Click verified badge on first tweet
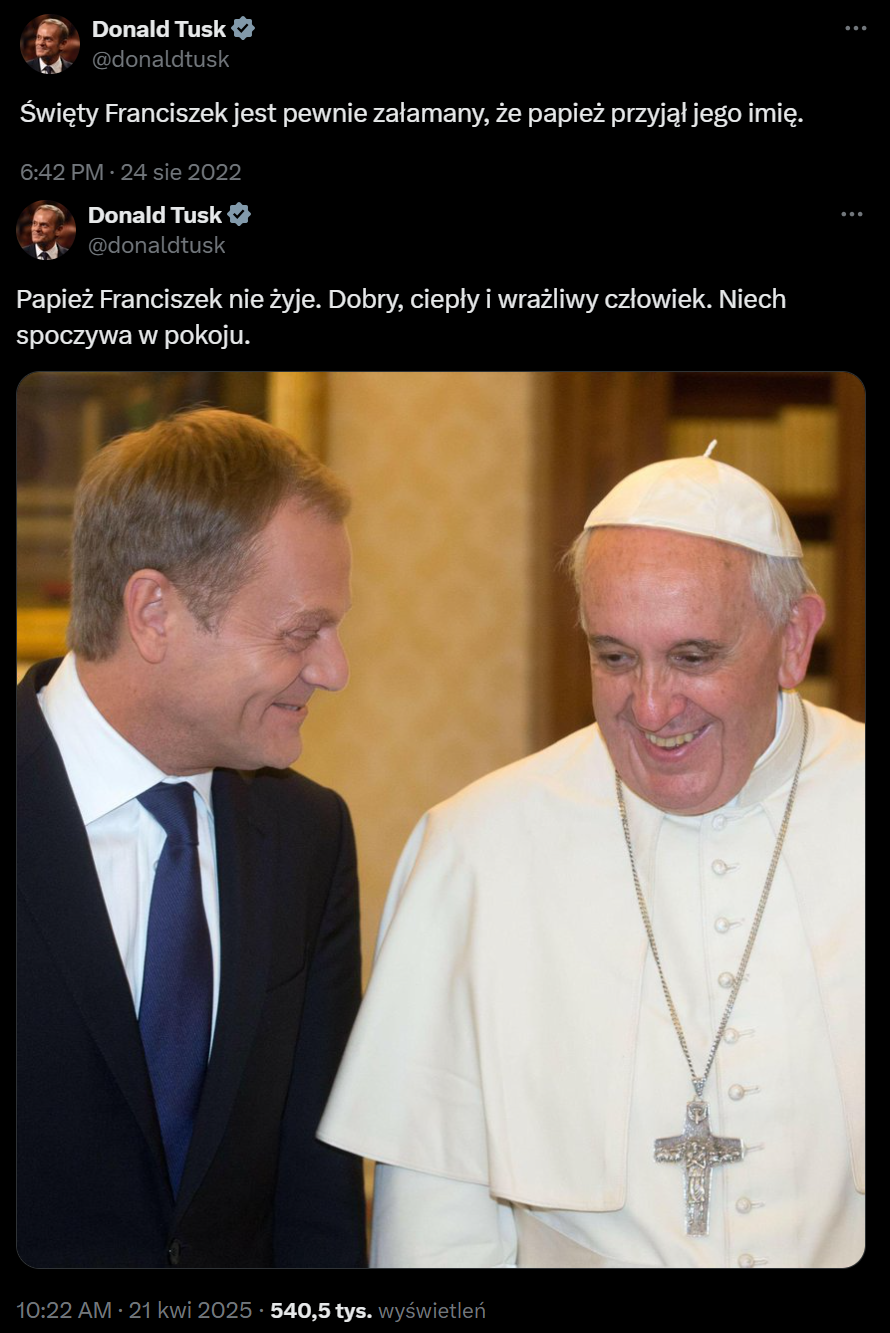Viewport: 890px width, 1333px height. [x=243, y=29]
